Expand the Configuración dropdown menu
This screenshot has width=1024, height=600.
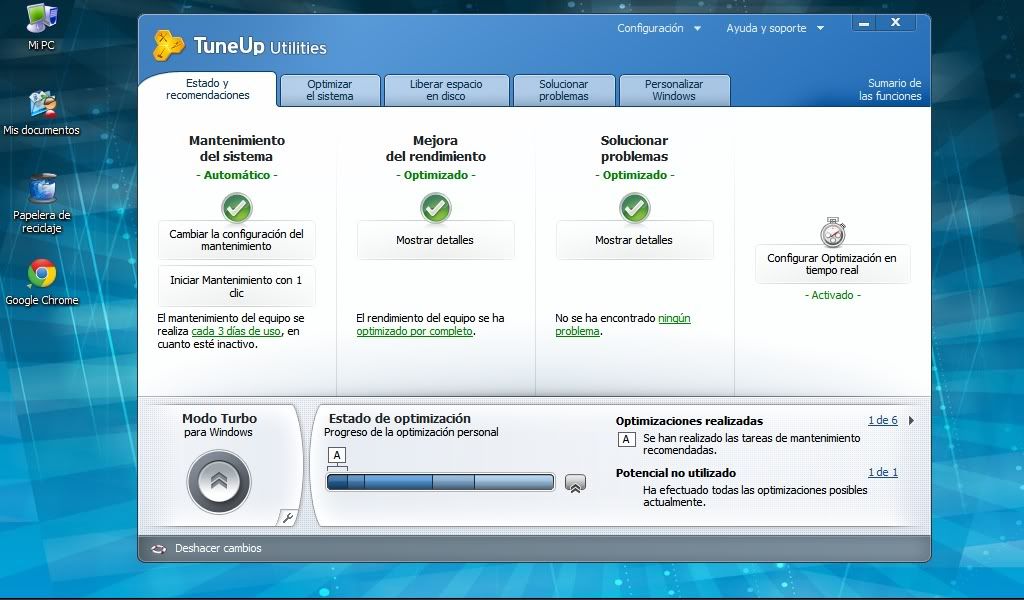(x=659, y=28)
